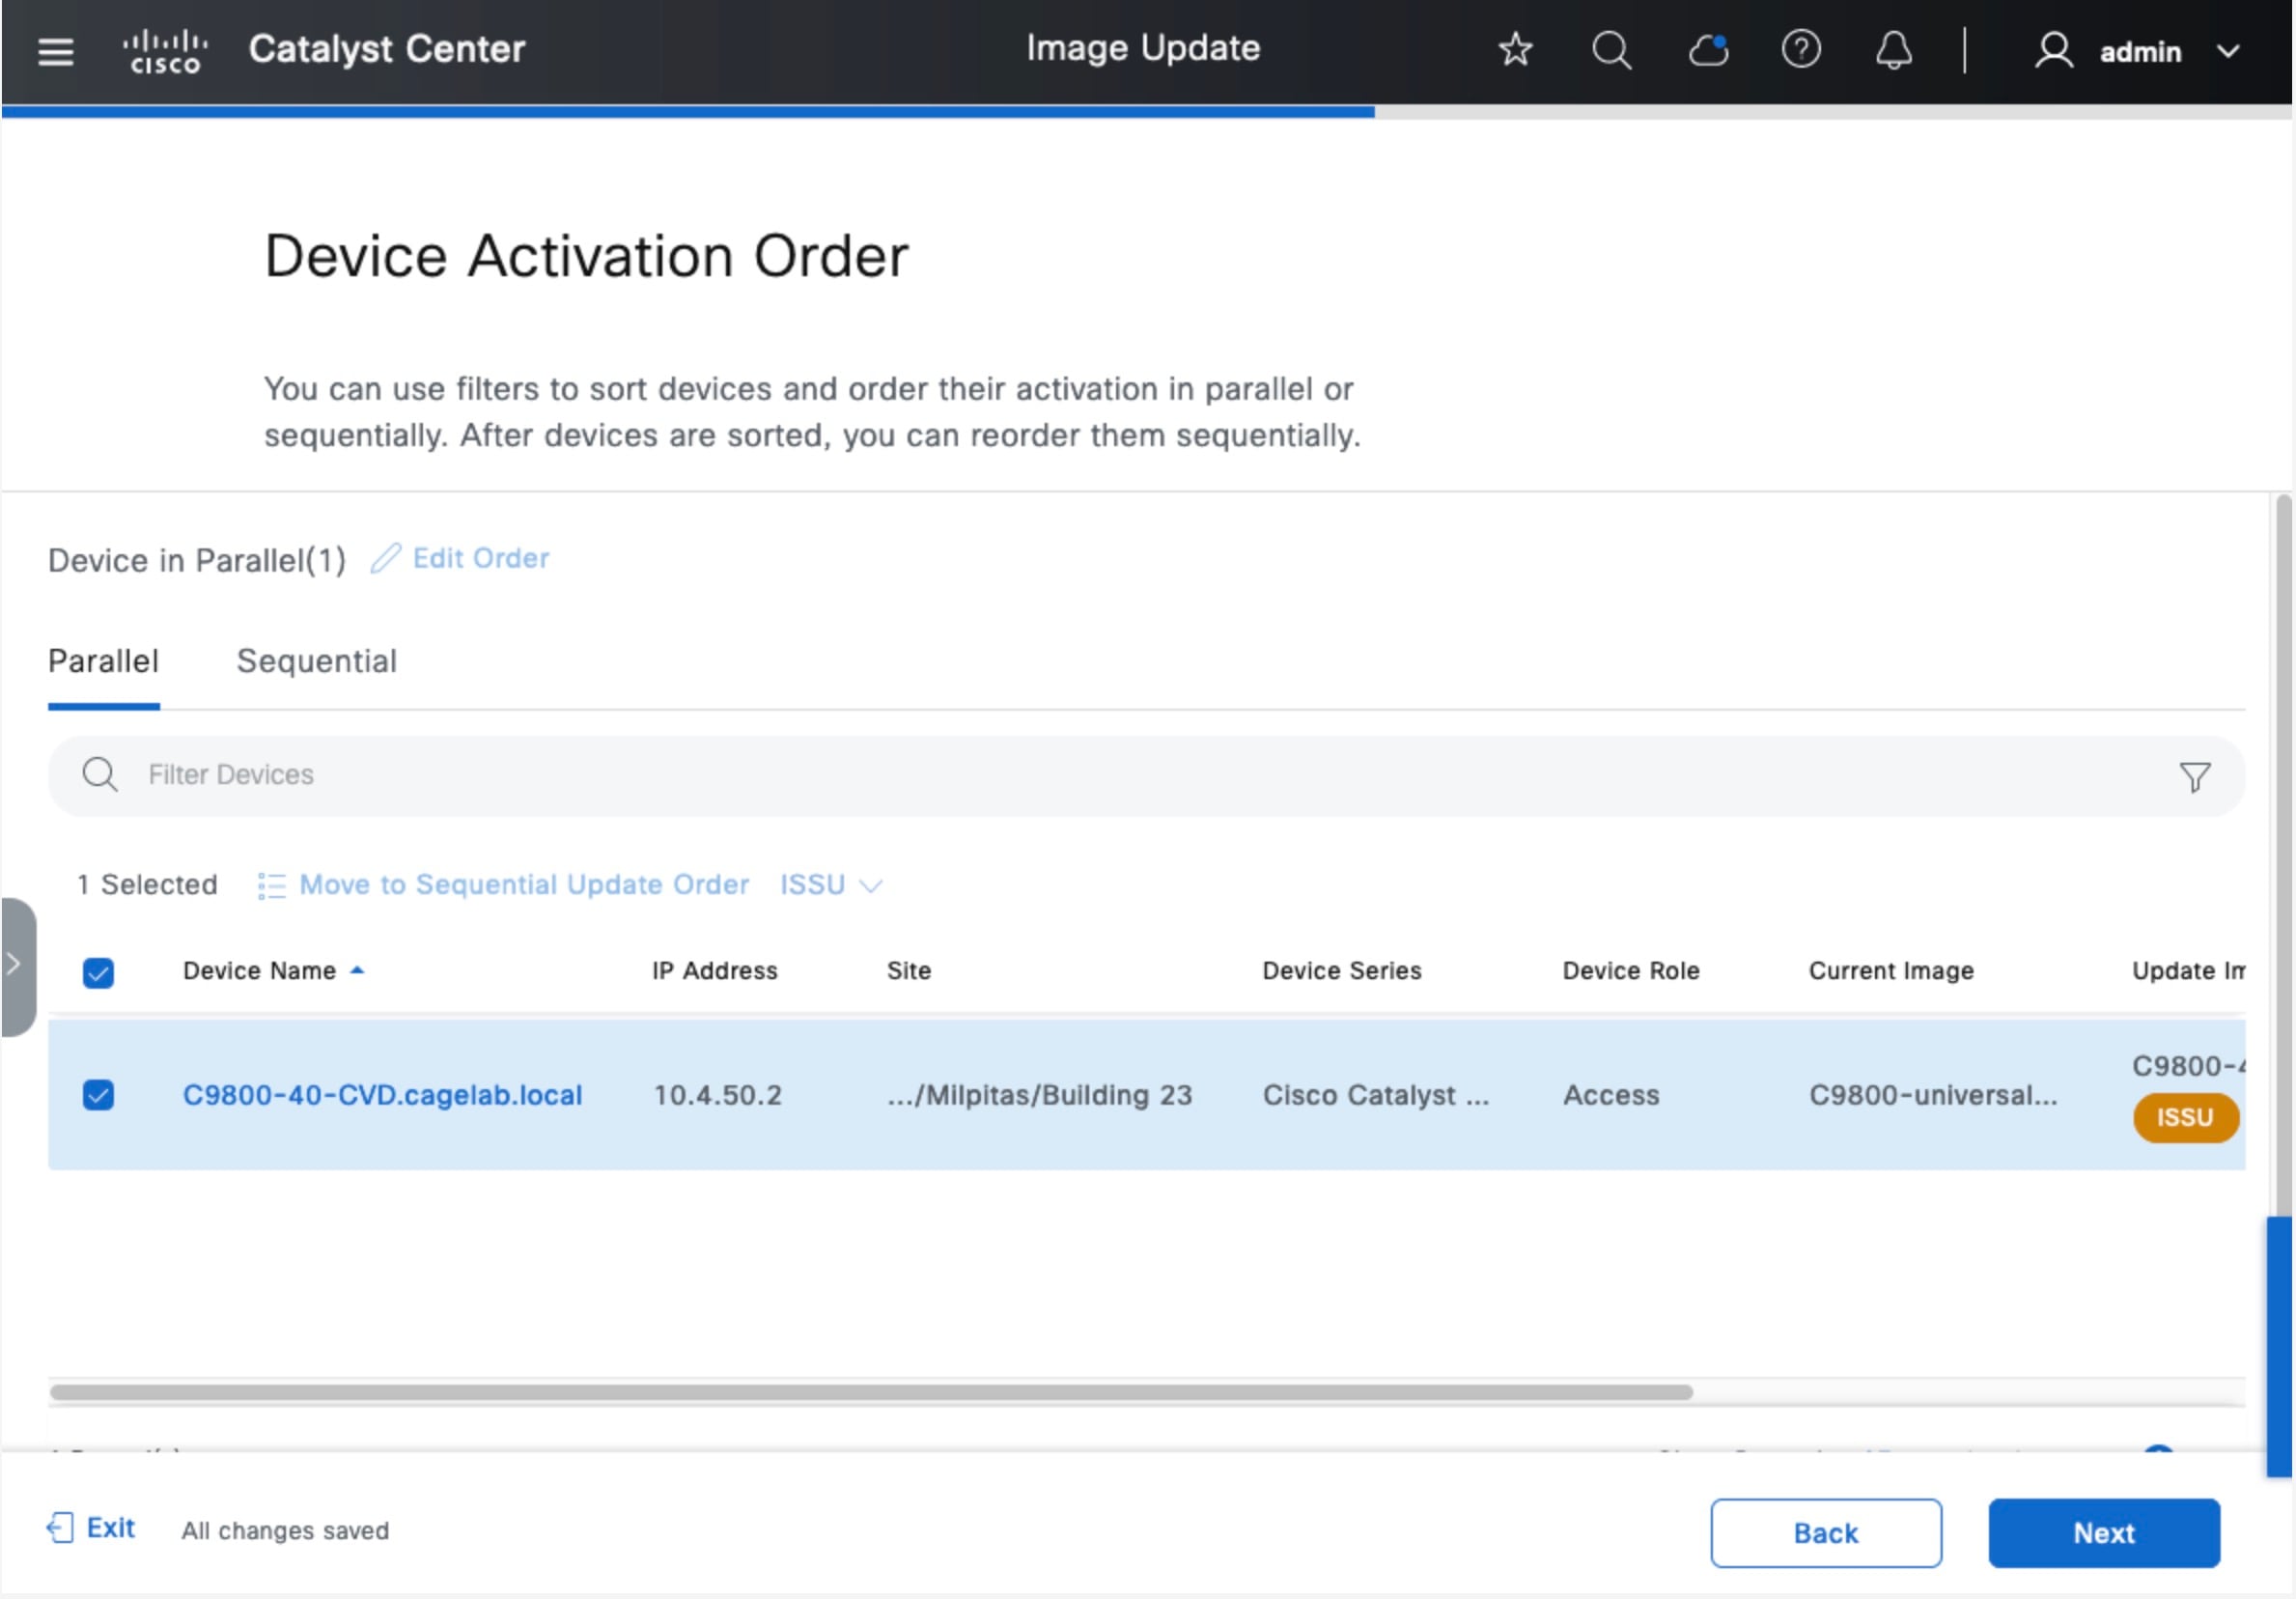Screen dimensions: 2296x1599
Task: Toggle the select-all header checkbox
Action: tap(98, 972)
